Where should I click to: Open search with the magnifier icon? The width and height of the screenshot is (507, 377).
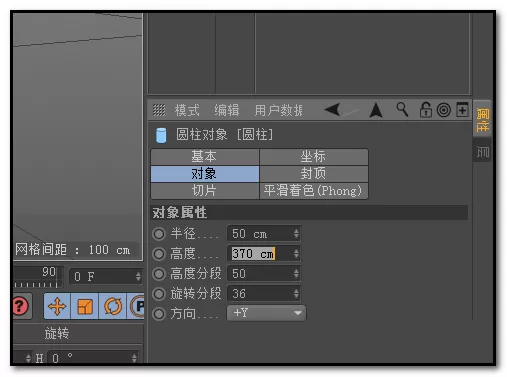(402, 109)
